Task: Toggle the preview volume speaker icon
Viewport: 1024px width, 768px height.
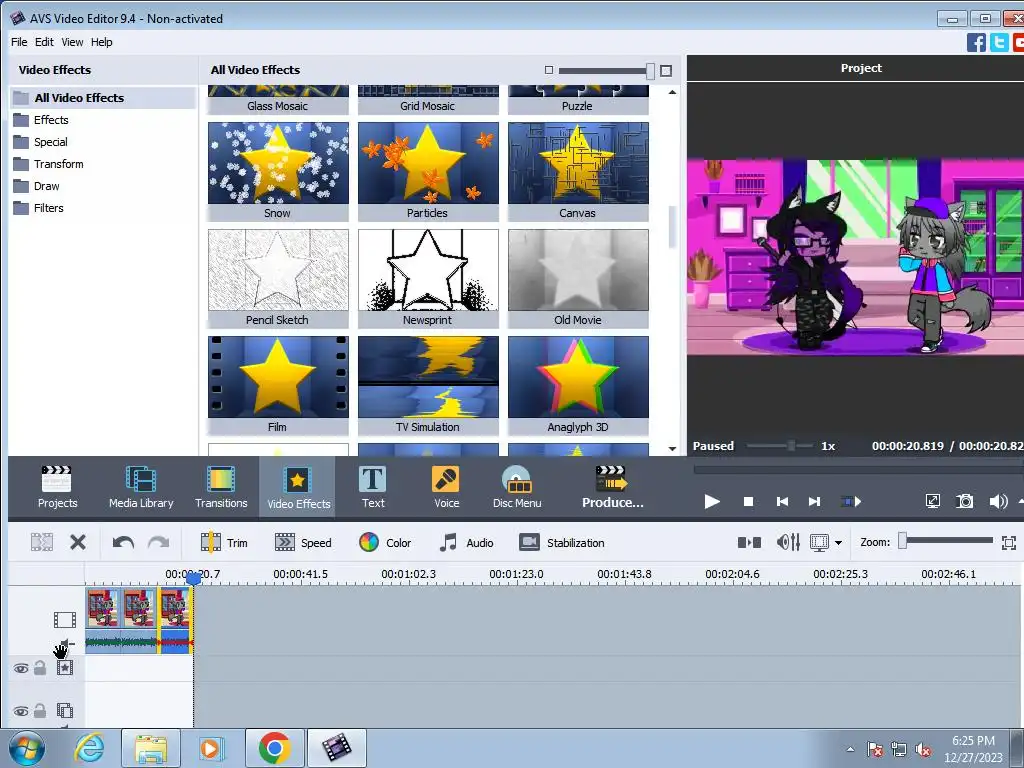Action: coord(998,502)
